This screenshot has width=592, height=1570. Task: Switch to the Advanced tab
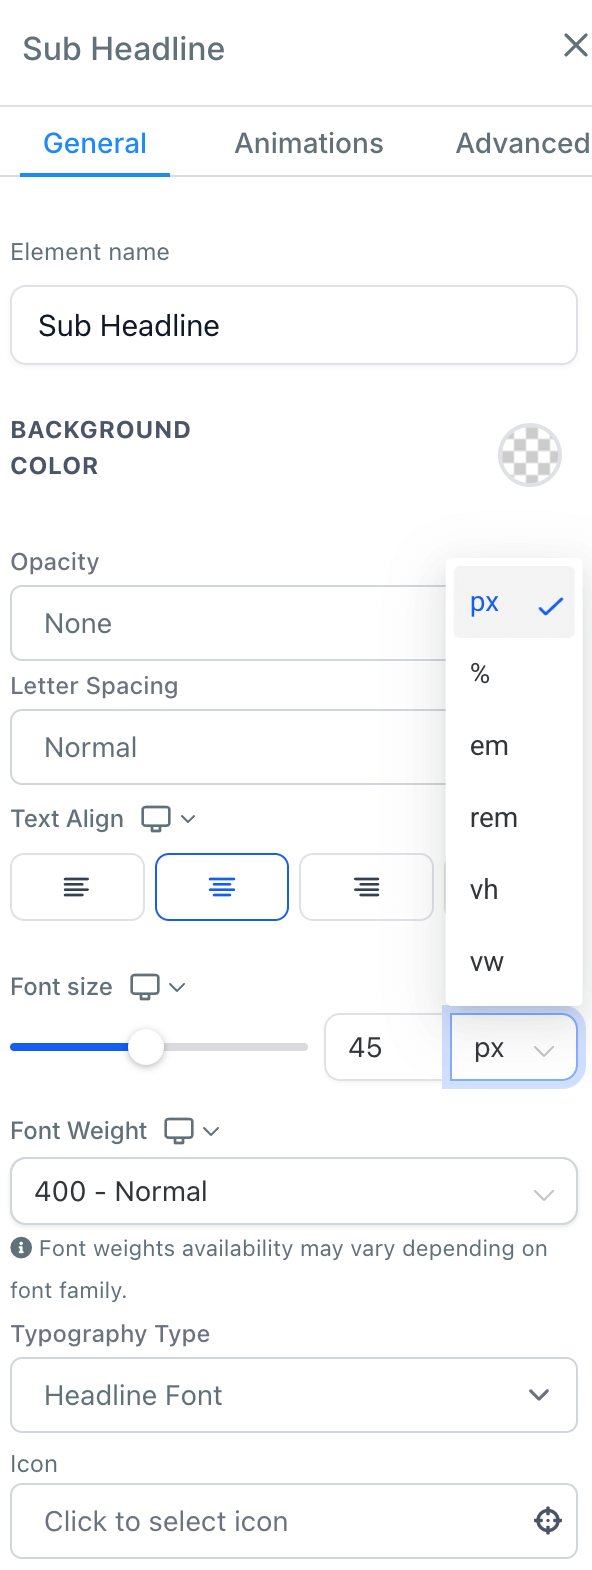click(523, 144)
